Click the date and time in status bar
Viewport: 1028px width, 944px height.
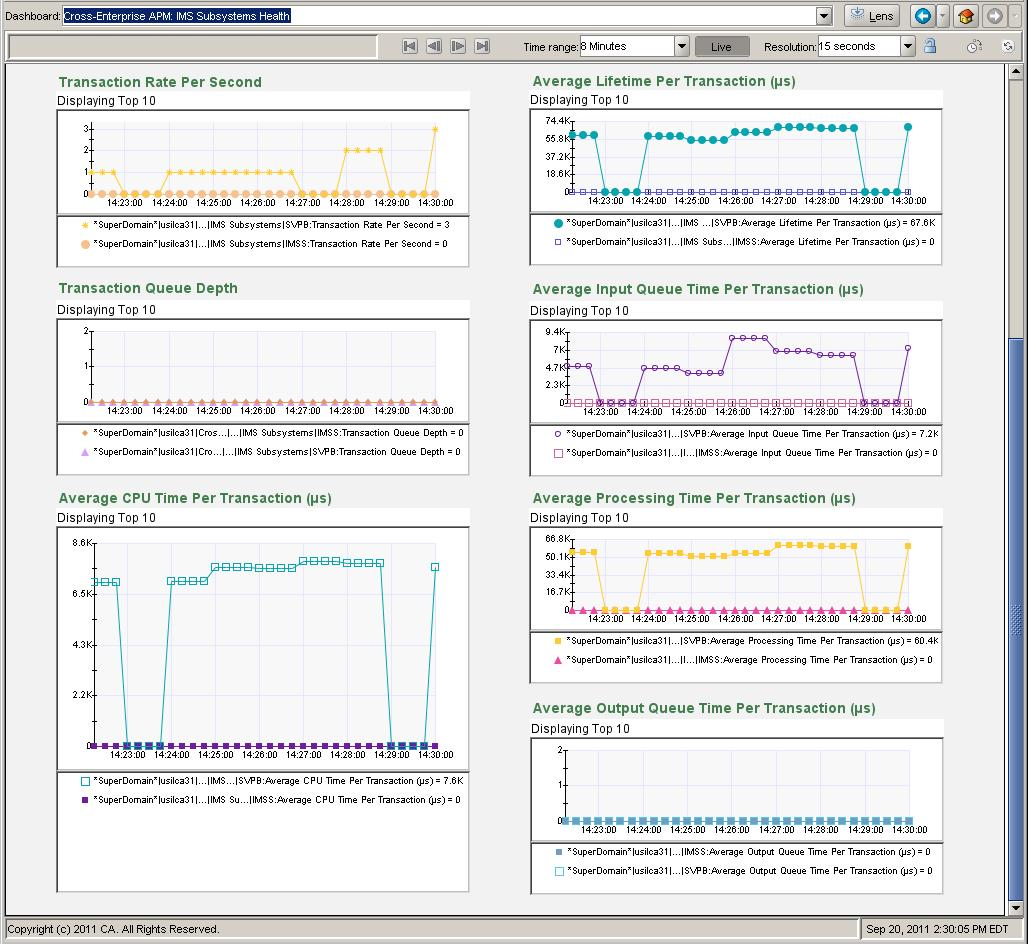[x=937, y=929]
